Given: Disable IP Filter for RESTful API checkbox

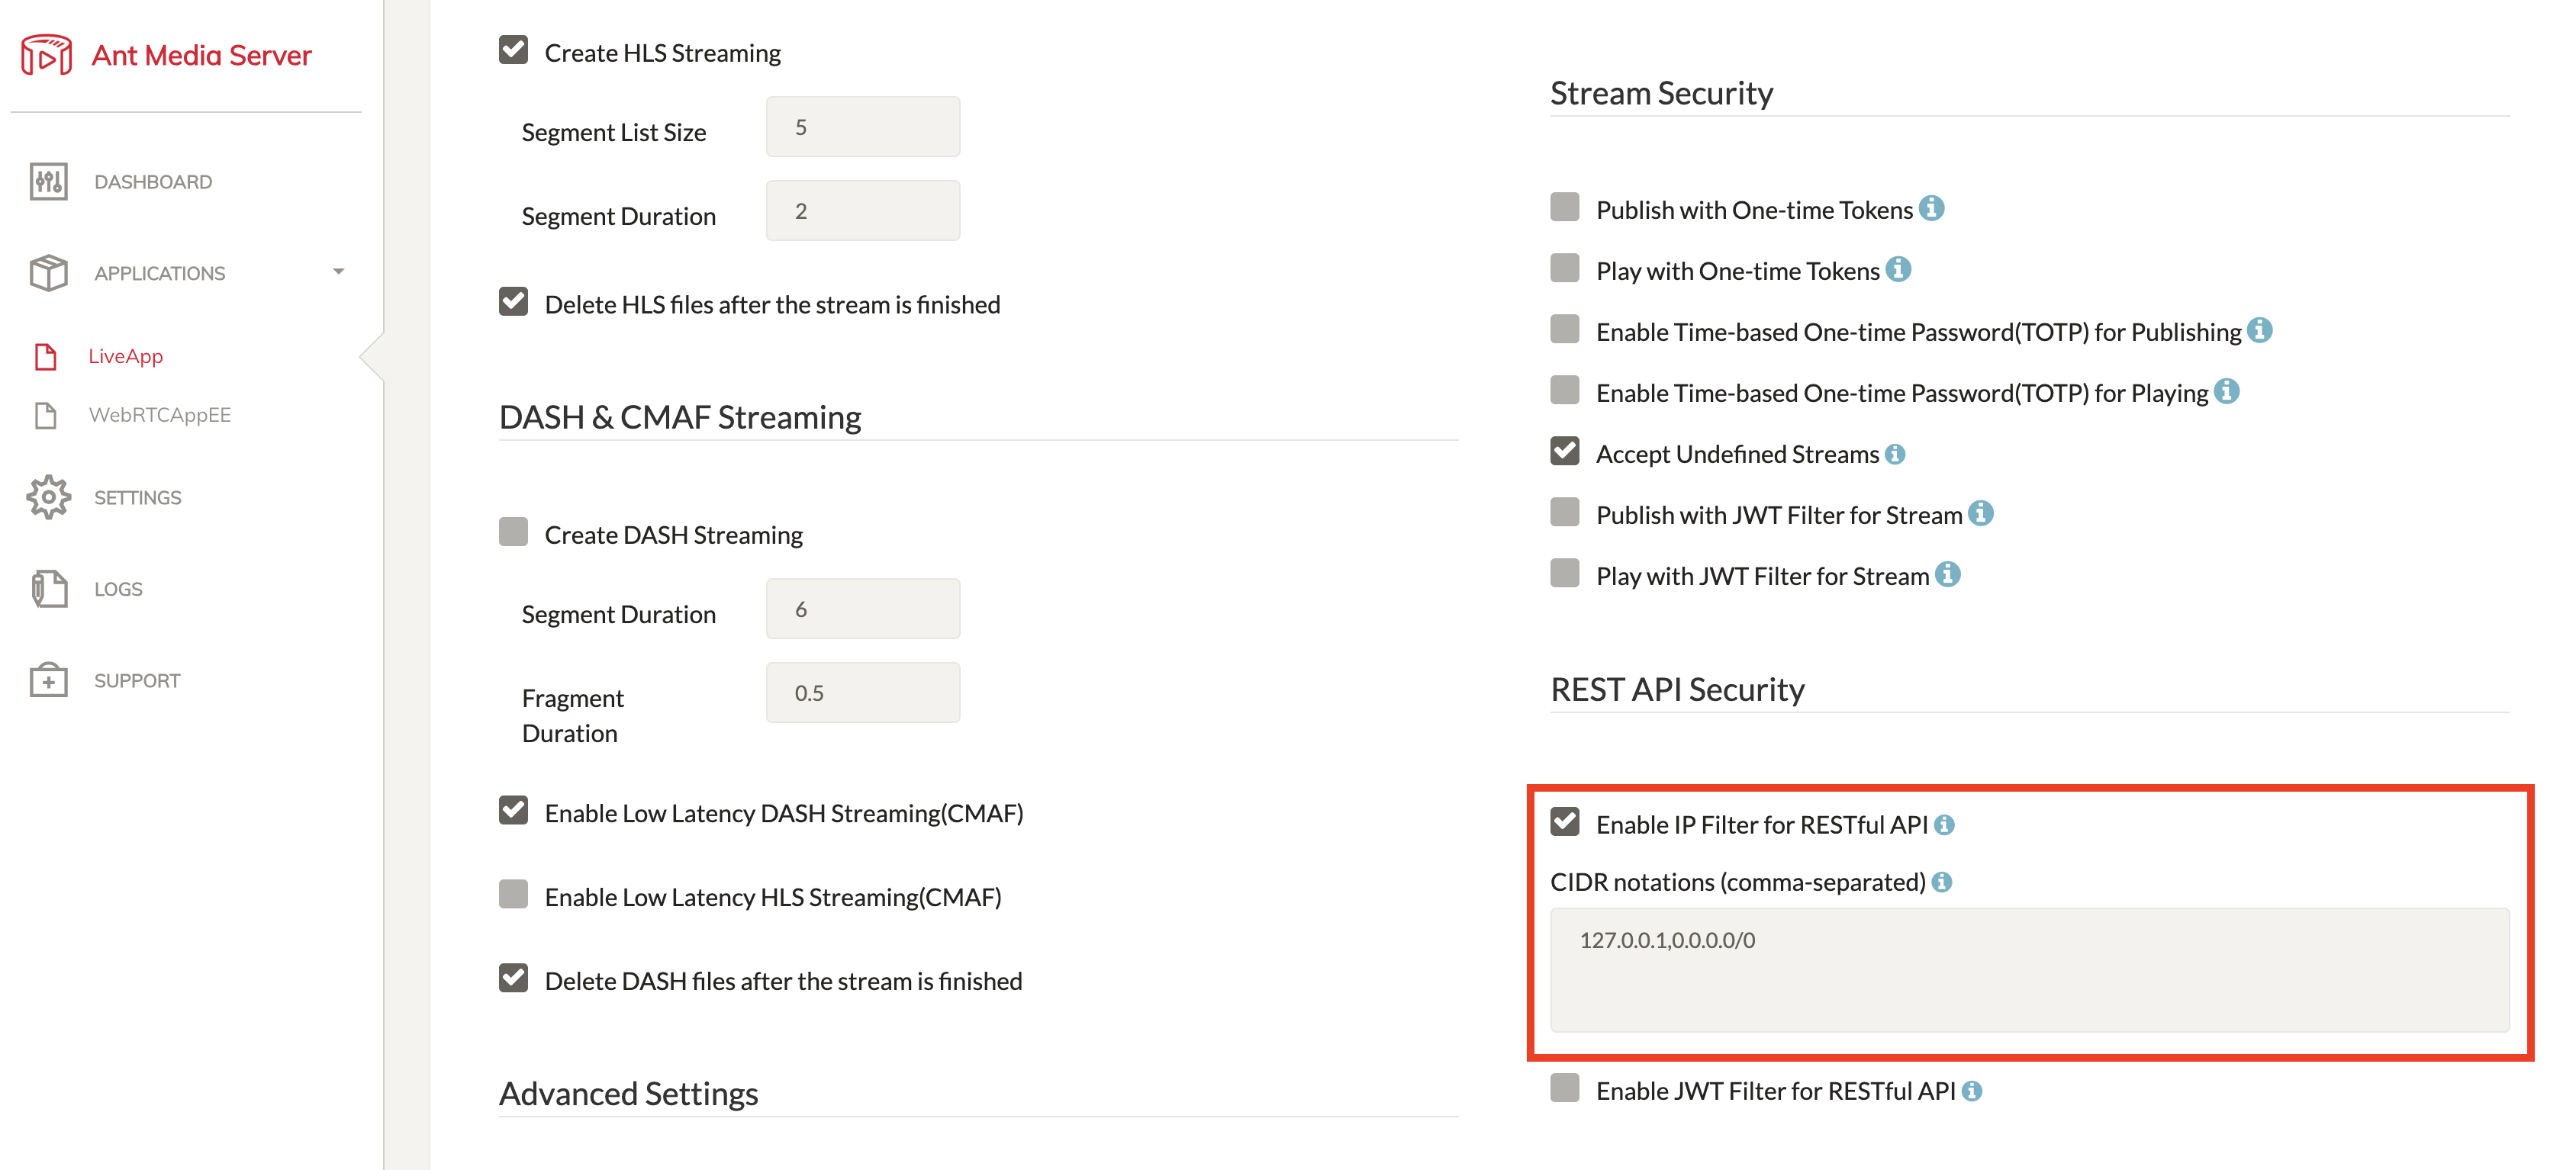Looking at the screenshot, I should [1564, 822].
